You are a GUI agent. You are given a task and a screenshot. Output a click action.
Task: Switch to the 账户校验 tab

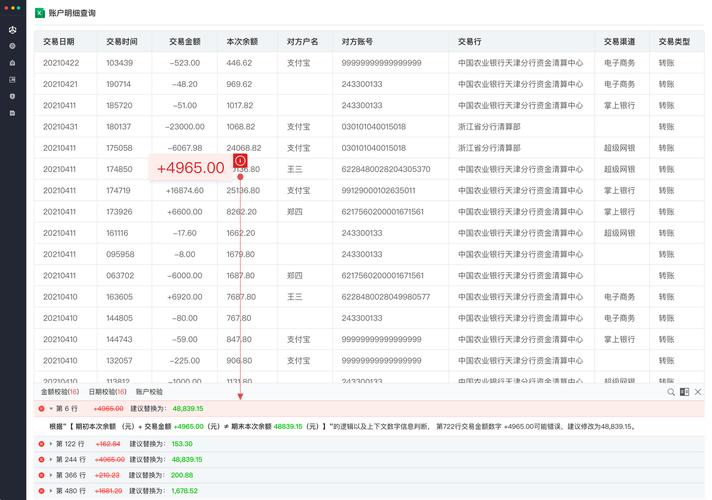point(149,391)
